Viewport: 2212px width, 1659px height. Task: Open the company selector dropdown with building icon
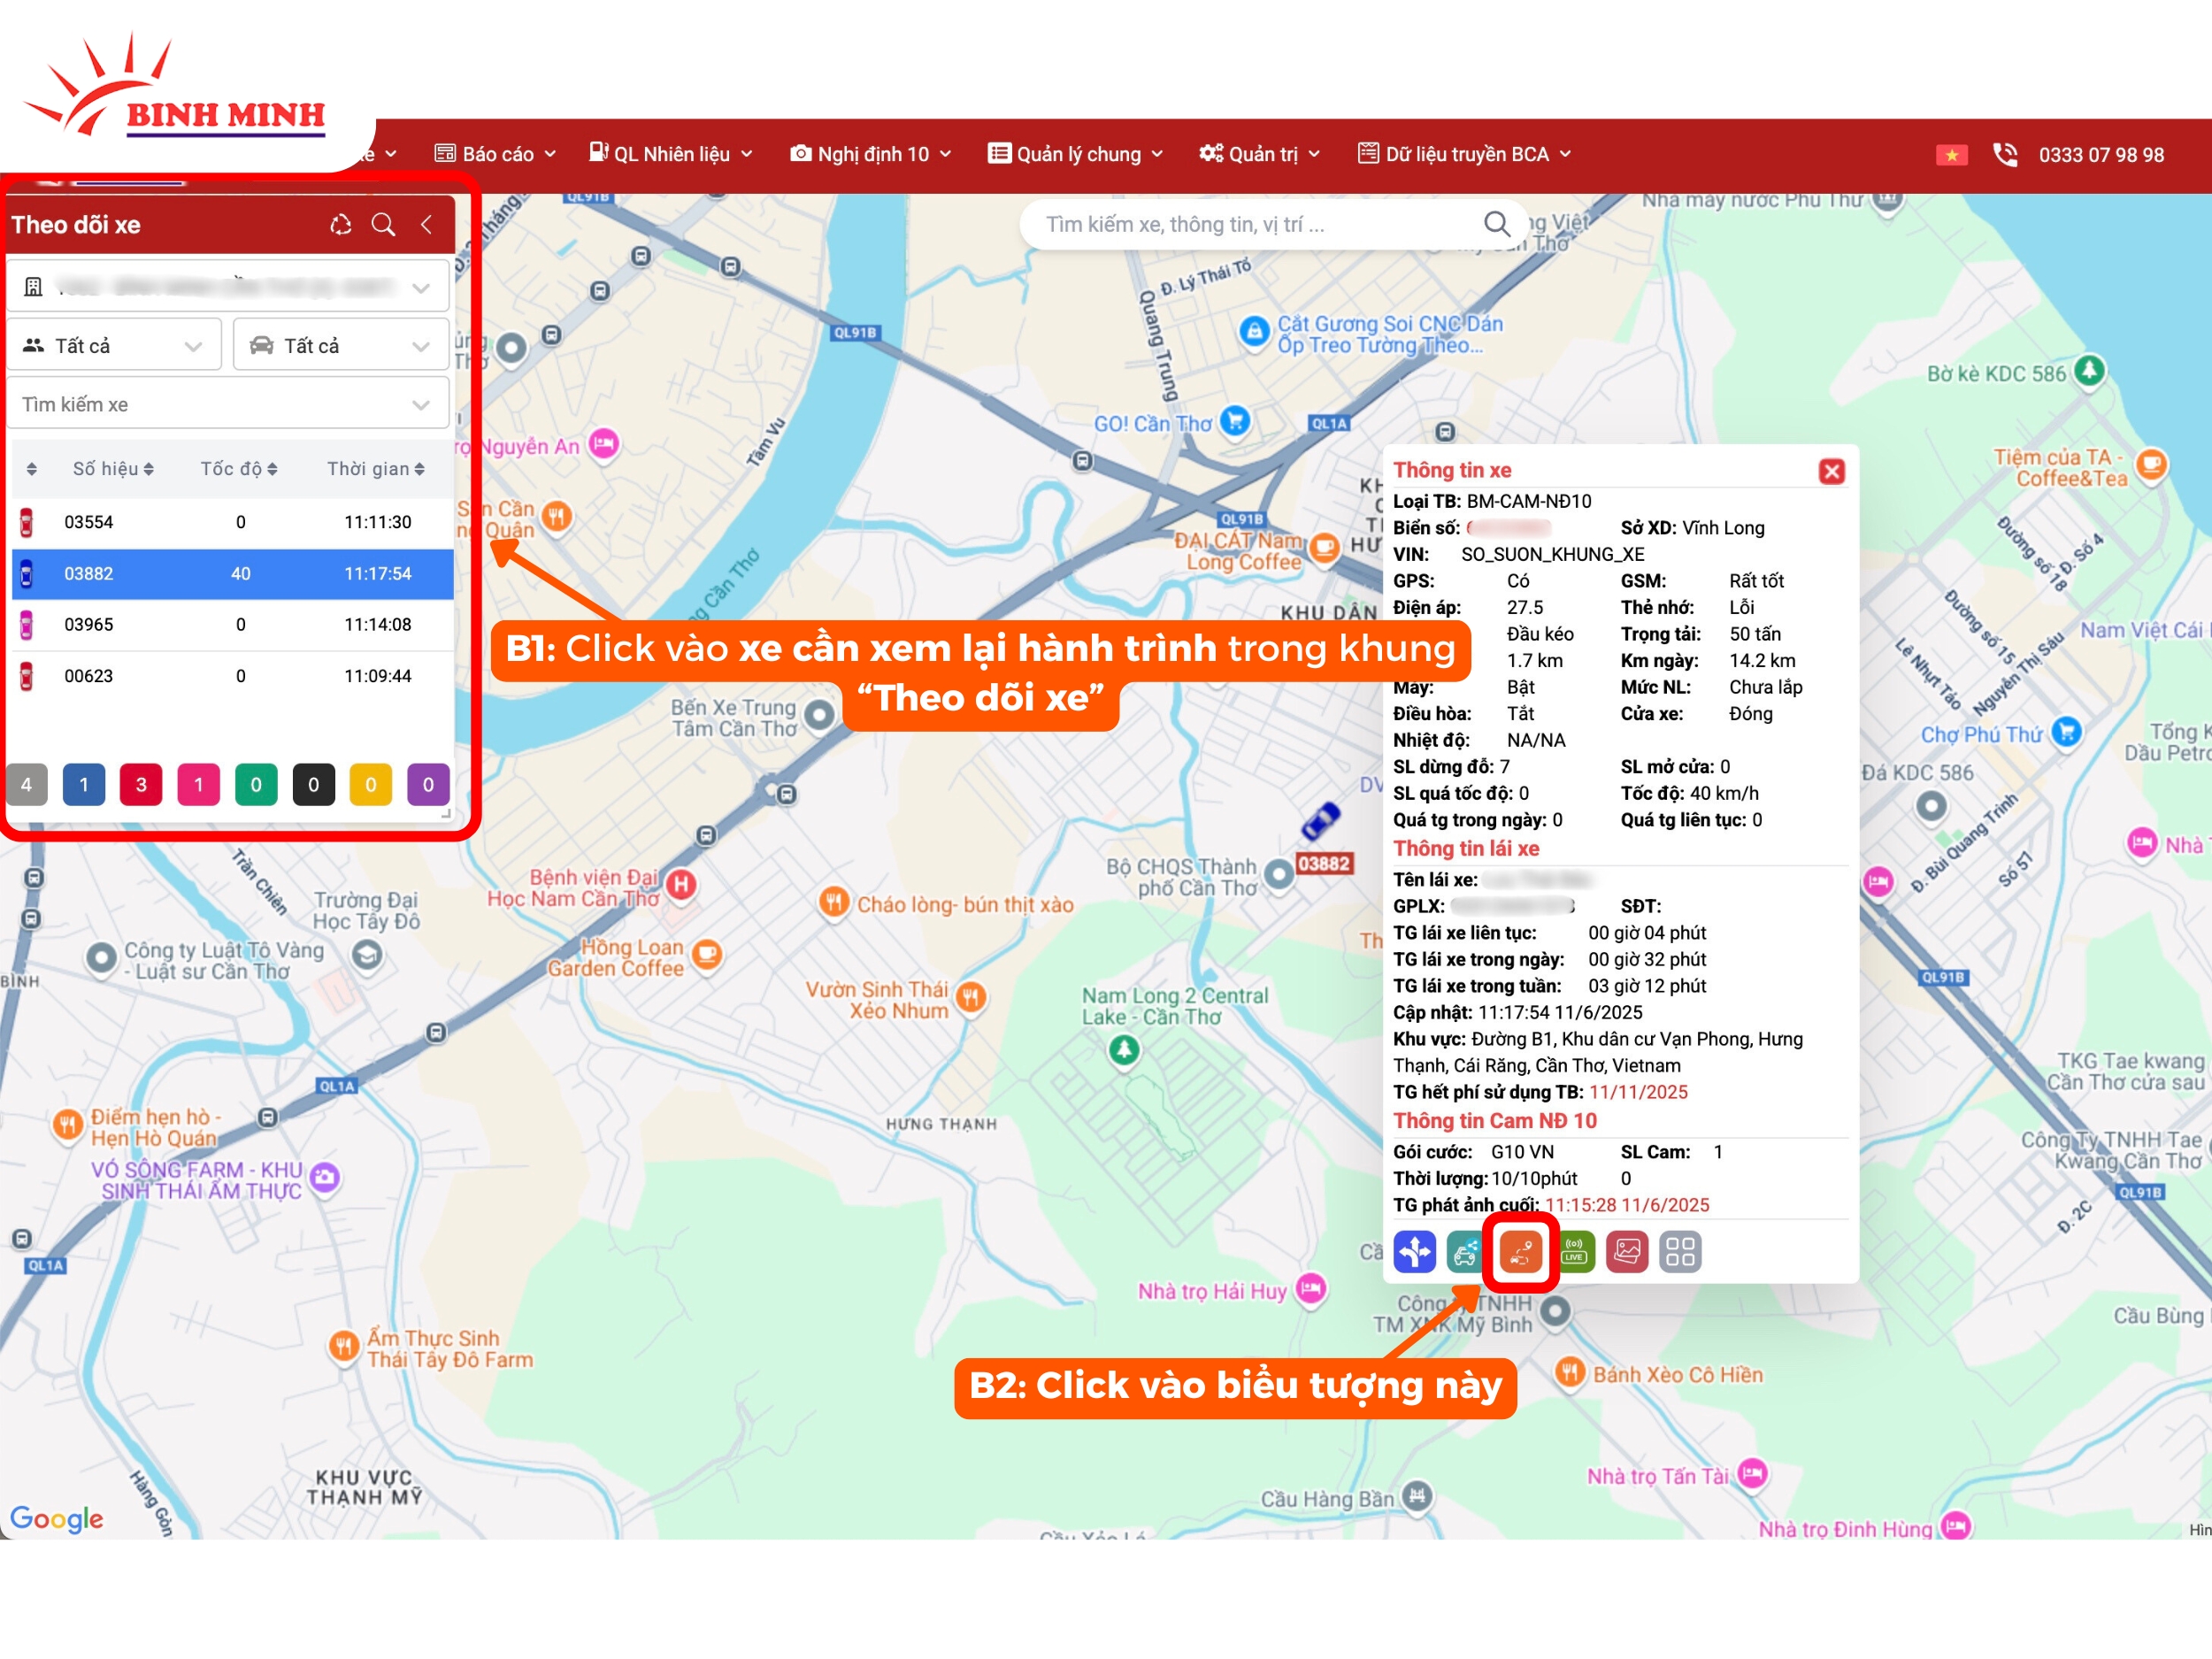coord(228,287)
